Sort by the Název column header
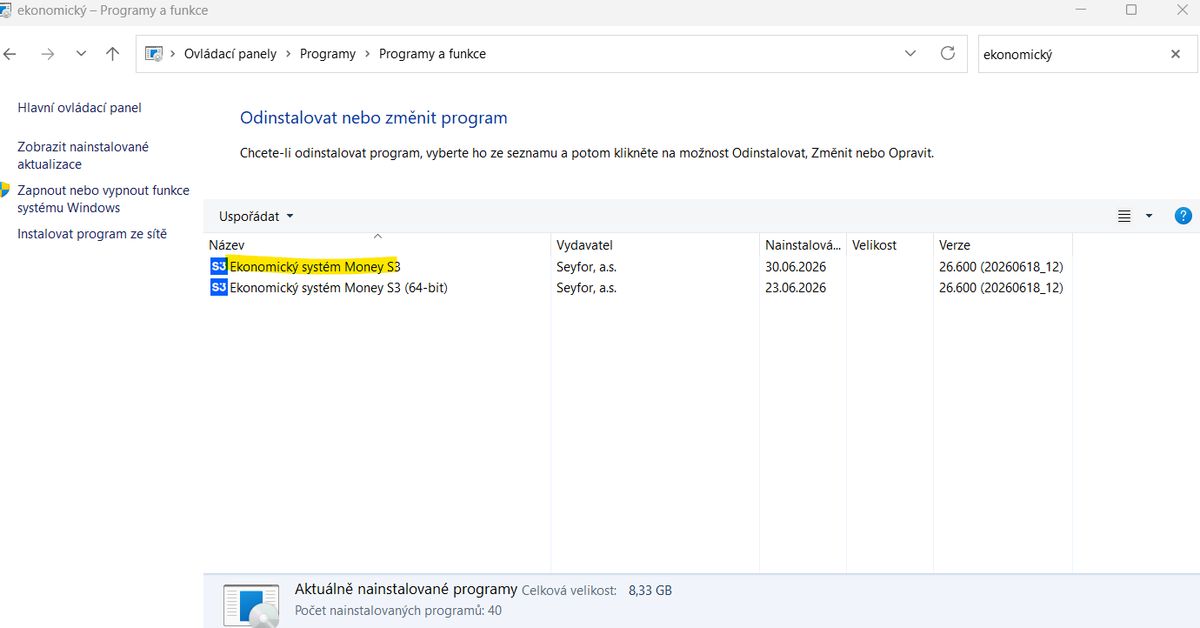This screenshot has width=1200, height=628. click(377, 245)
